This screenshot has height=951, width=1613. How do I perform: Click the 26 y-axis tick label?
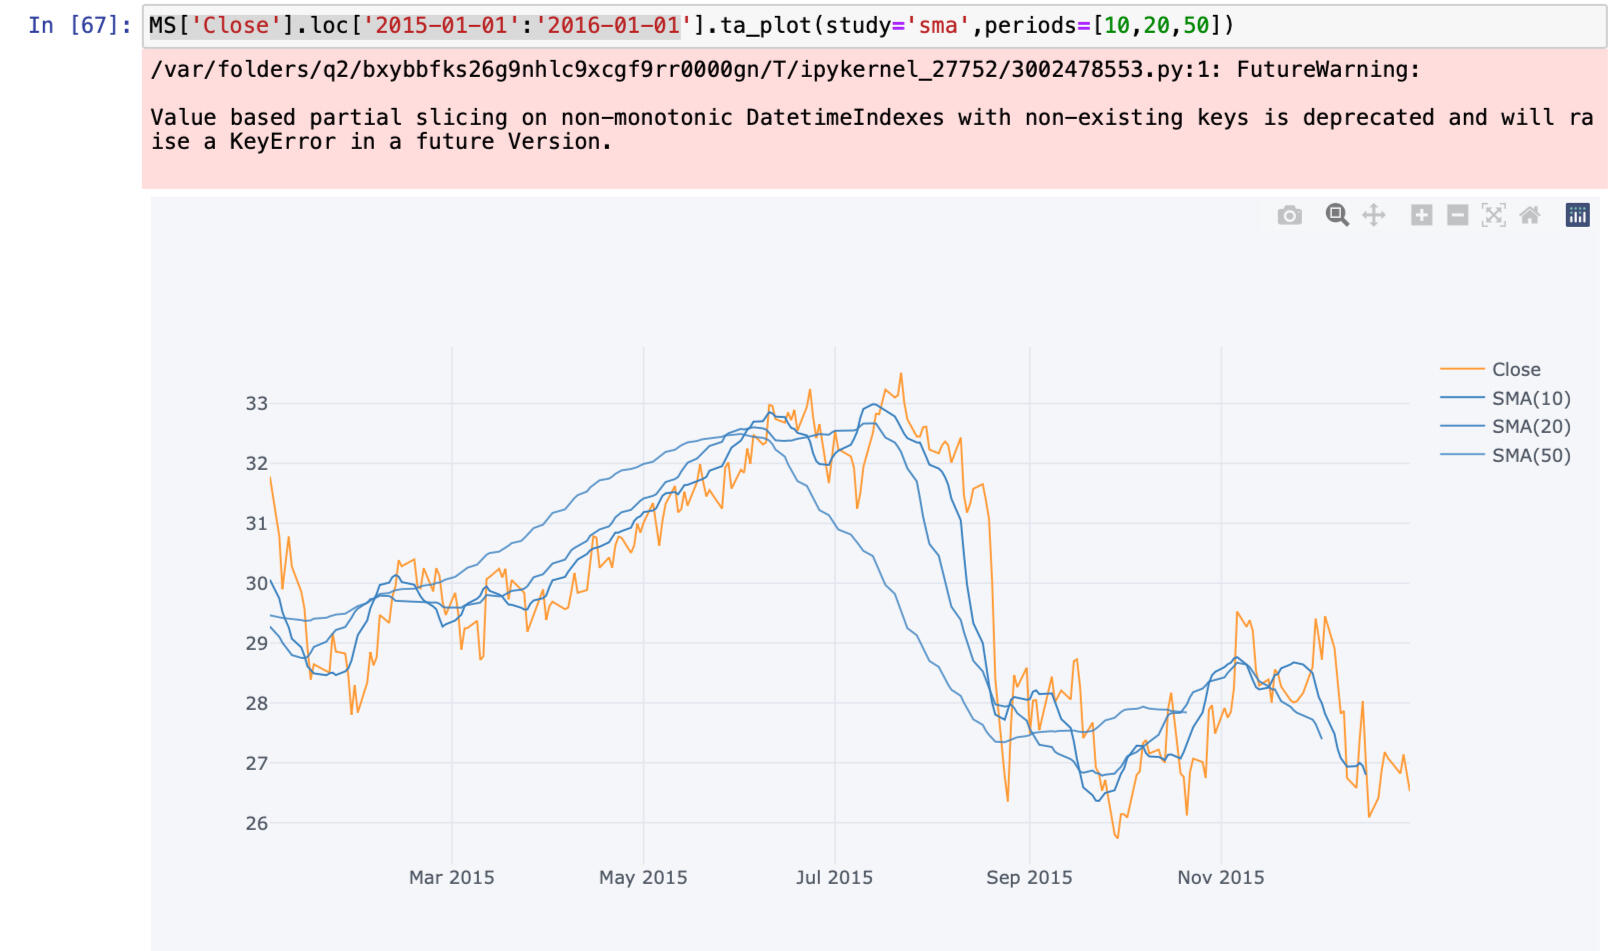[x=257, y=823]
